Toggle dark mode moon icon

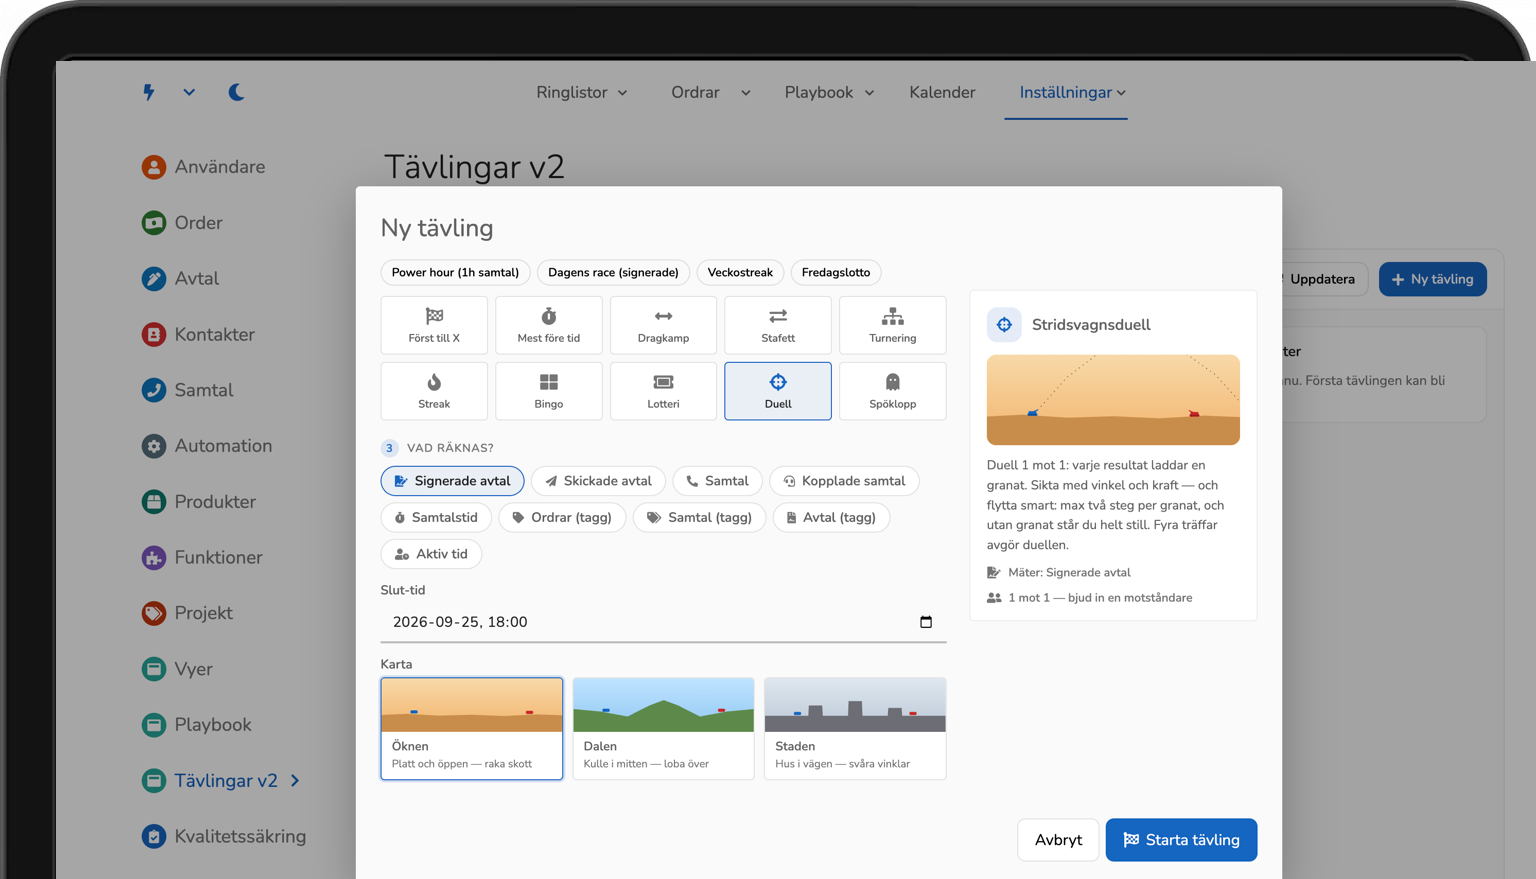point(236,92)
